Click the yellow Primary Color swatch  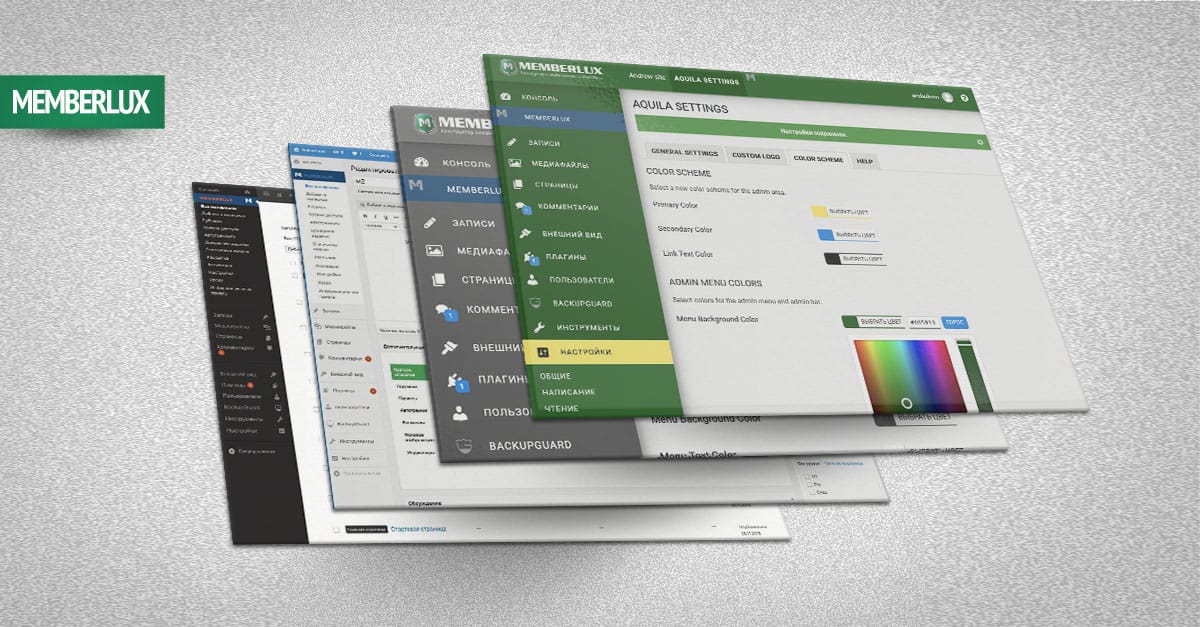(x=818, y=212)
